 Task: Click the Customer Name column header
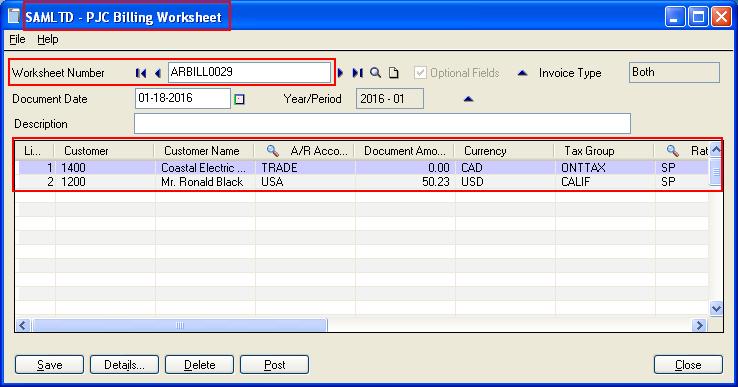(x=204, y=151)
